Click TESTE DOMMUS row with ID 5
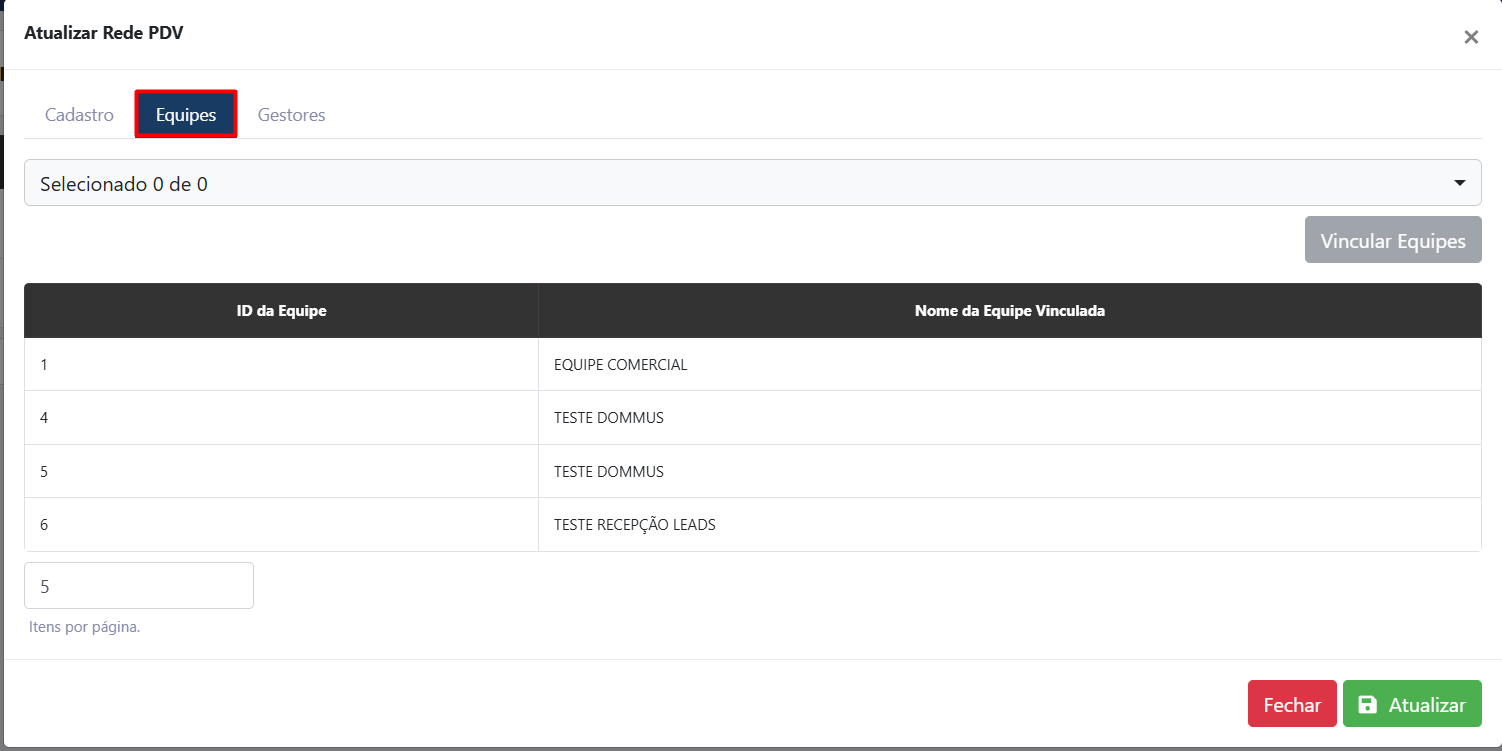Viewport: 1502px width, 751px height. coord(608,472)
